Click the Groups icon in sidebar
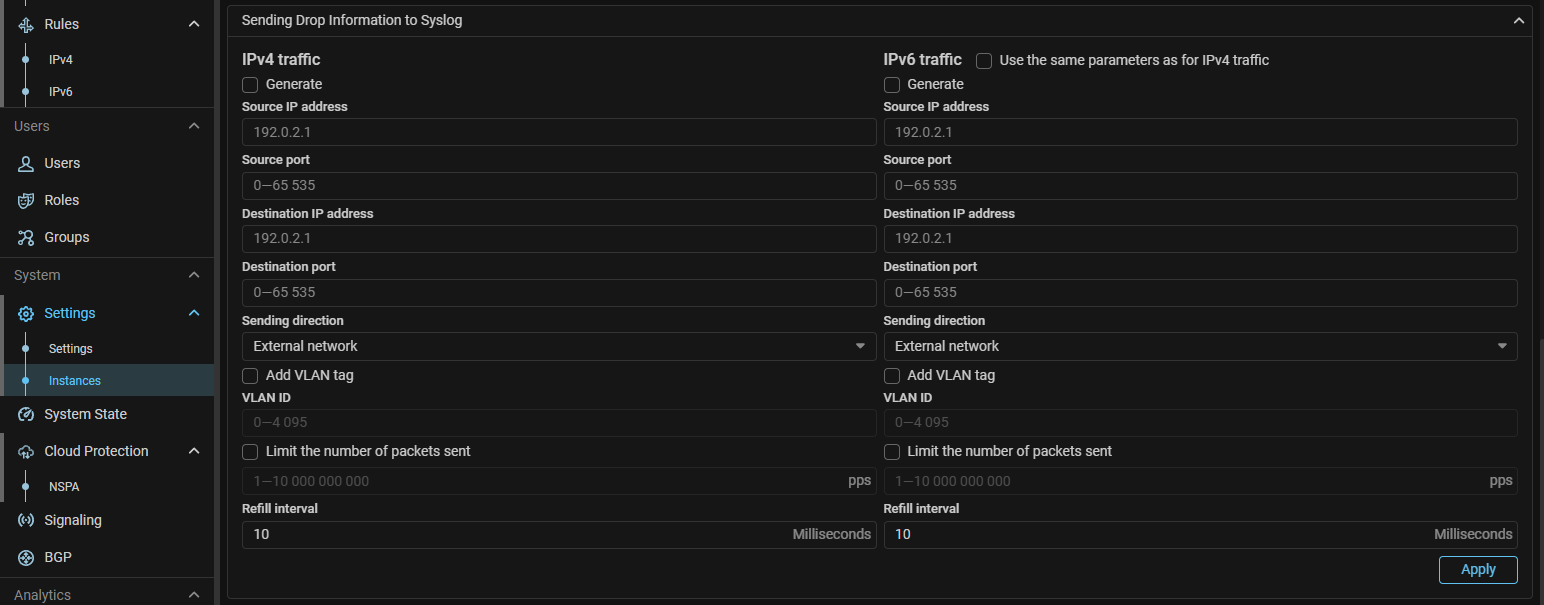Image resolution: width=1544 pixels, height=605 pixels. click(x=27, y=237)
